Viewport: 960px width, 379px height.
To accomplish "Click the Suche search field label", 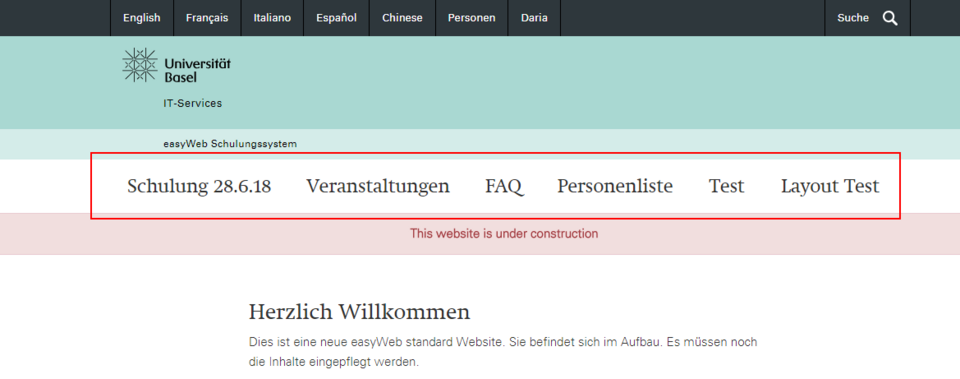I will (x=853, y=18).
